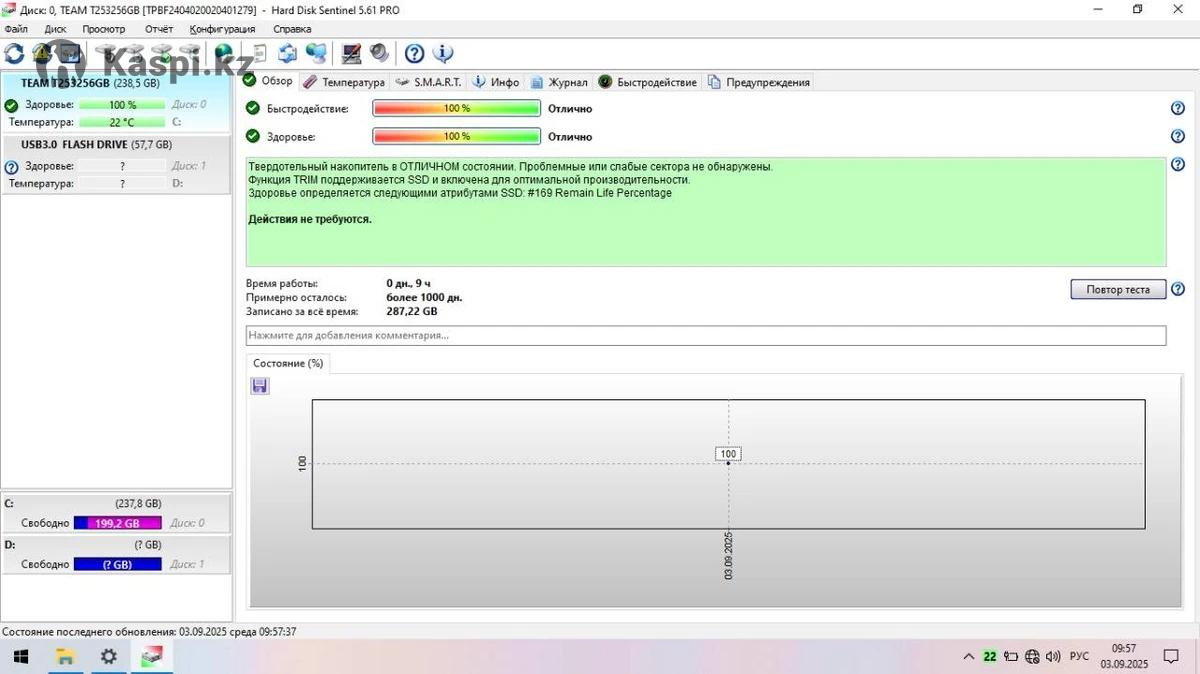Expand hidden system tray icons chevron
The image size is (1200, 674).
(968, 657)
